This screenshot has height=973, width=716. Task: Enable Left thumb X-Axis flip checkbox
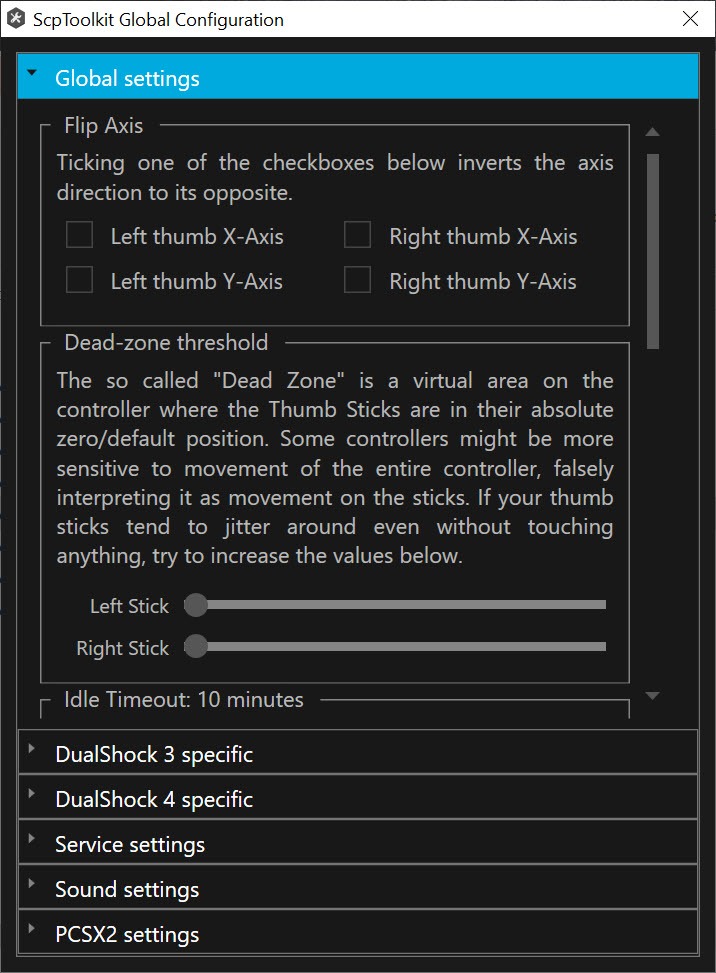tap(79, 235)
